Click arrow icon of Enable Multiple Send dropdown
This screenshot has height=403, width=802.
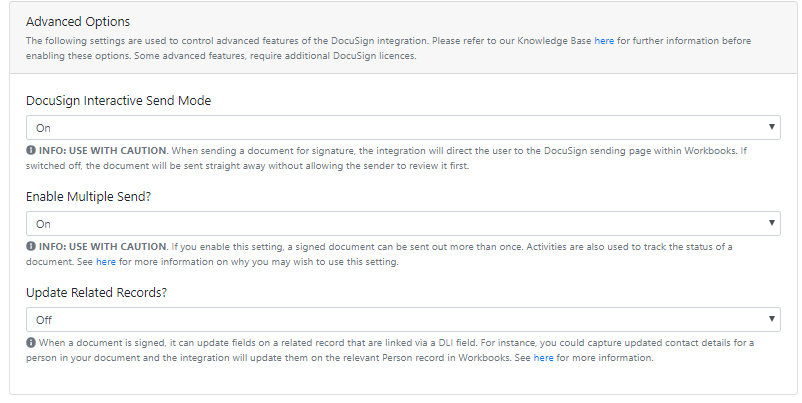(771, 223)
